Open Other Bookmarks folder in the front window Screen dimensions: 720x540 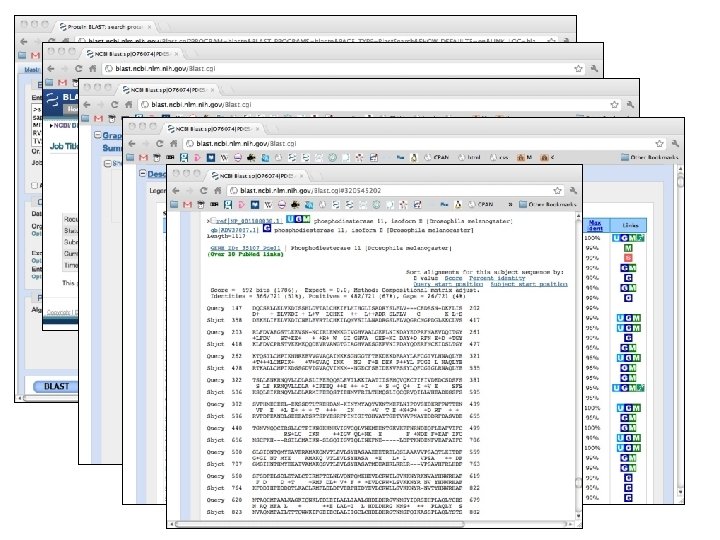[x=547, y=204]
